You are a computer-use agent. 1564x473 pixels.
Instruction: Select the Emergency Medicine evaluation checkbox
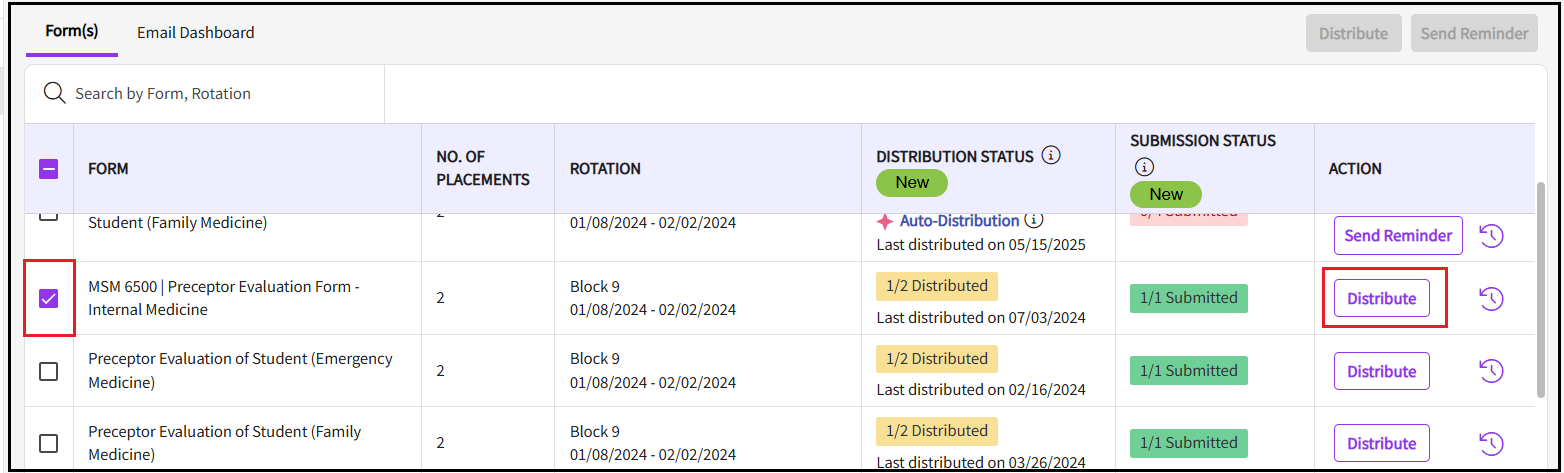coord(48,371)
